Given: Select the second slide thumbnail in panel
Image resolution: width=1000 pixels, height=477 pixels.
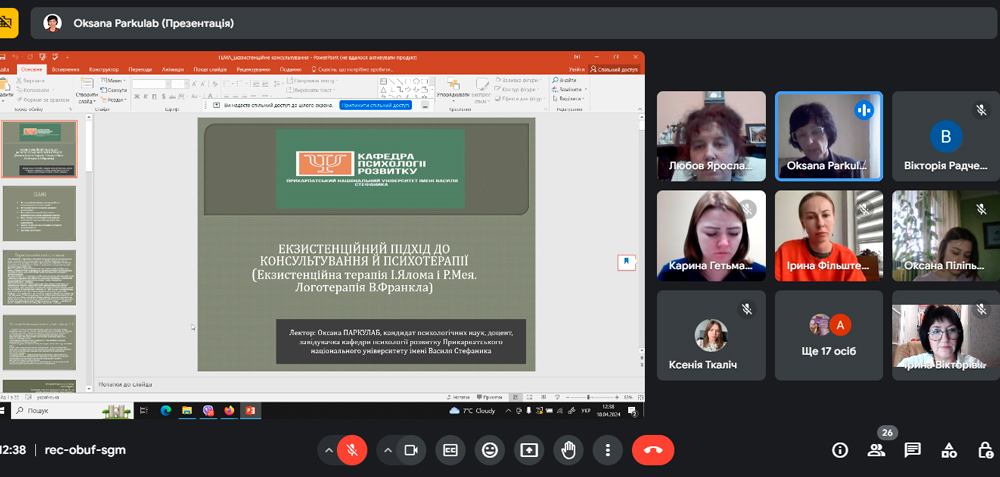Looking at the screenshot, I should tap(39, 212).
